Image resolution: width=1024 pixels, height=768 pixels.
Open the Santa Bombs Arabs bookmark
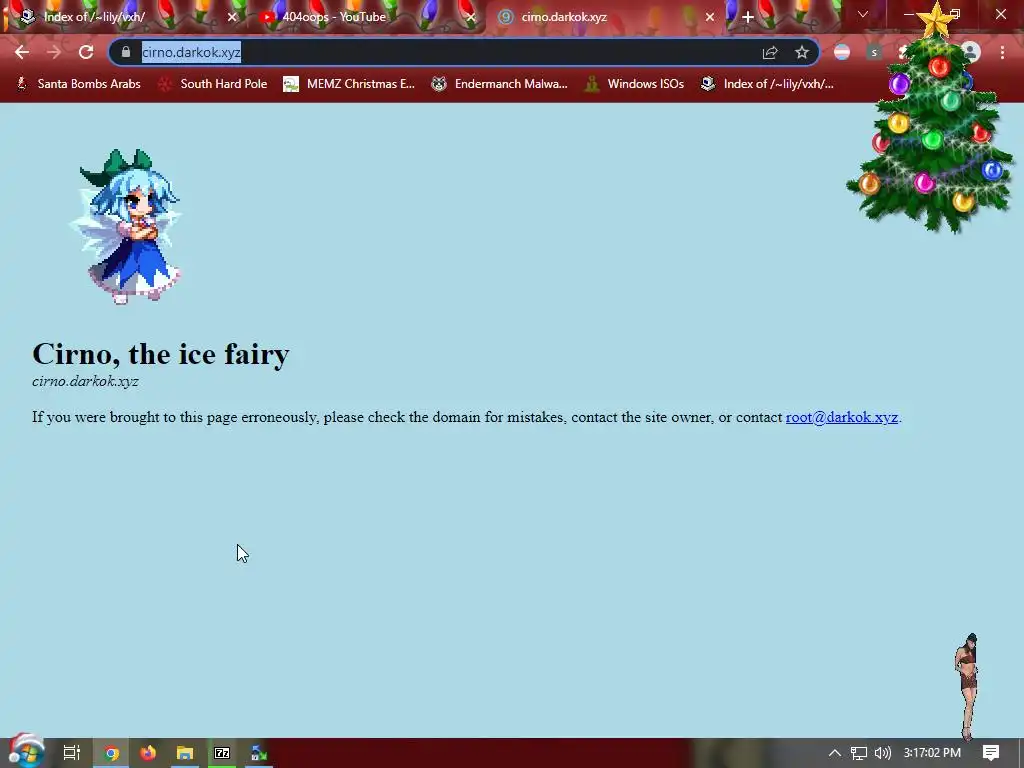click(78, 84)
